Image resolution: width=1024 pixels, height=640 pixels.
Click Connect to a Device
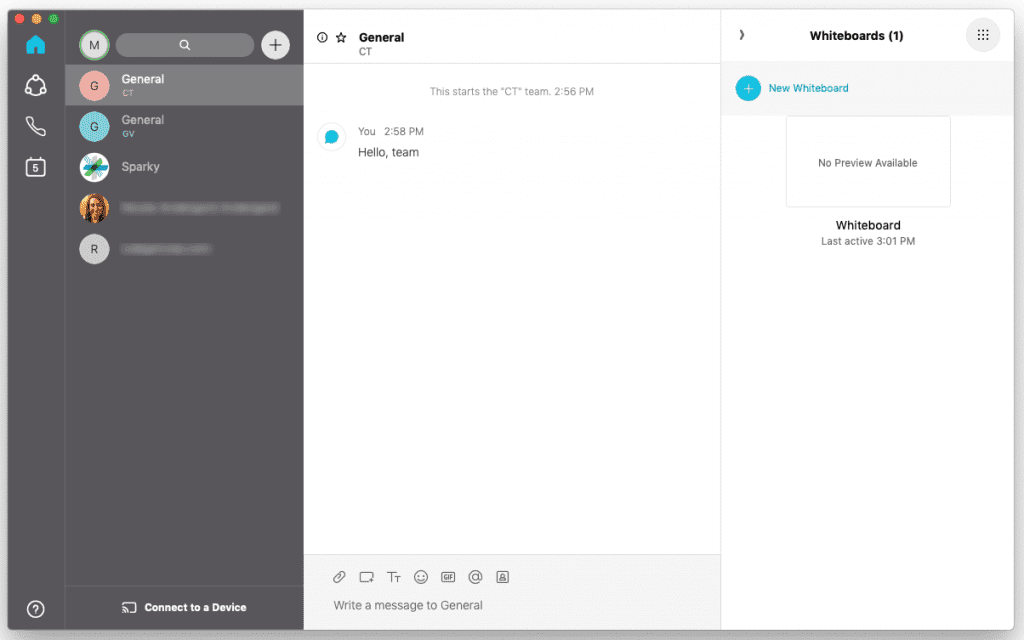pyautogui.click(x=184, y=607)
